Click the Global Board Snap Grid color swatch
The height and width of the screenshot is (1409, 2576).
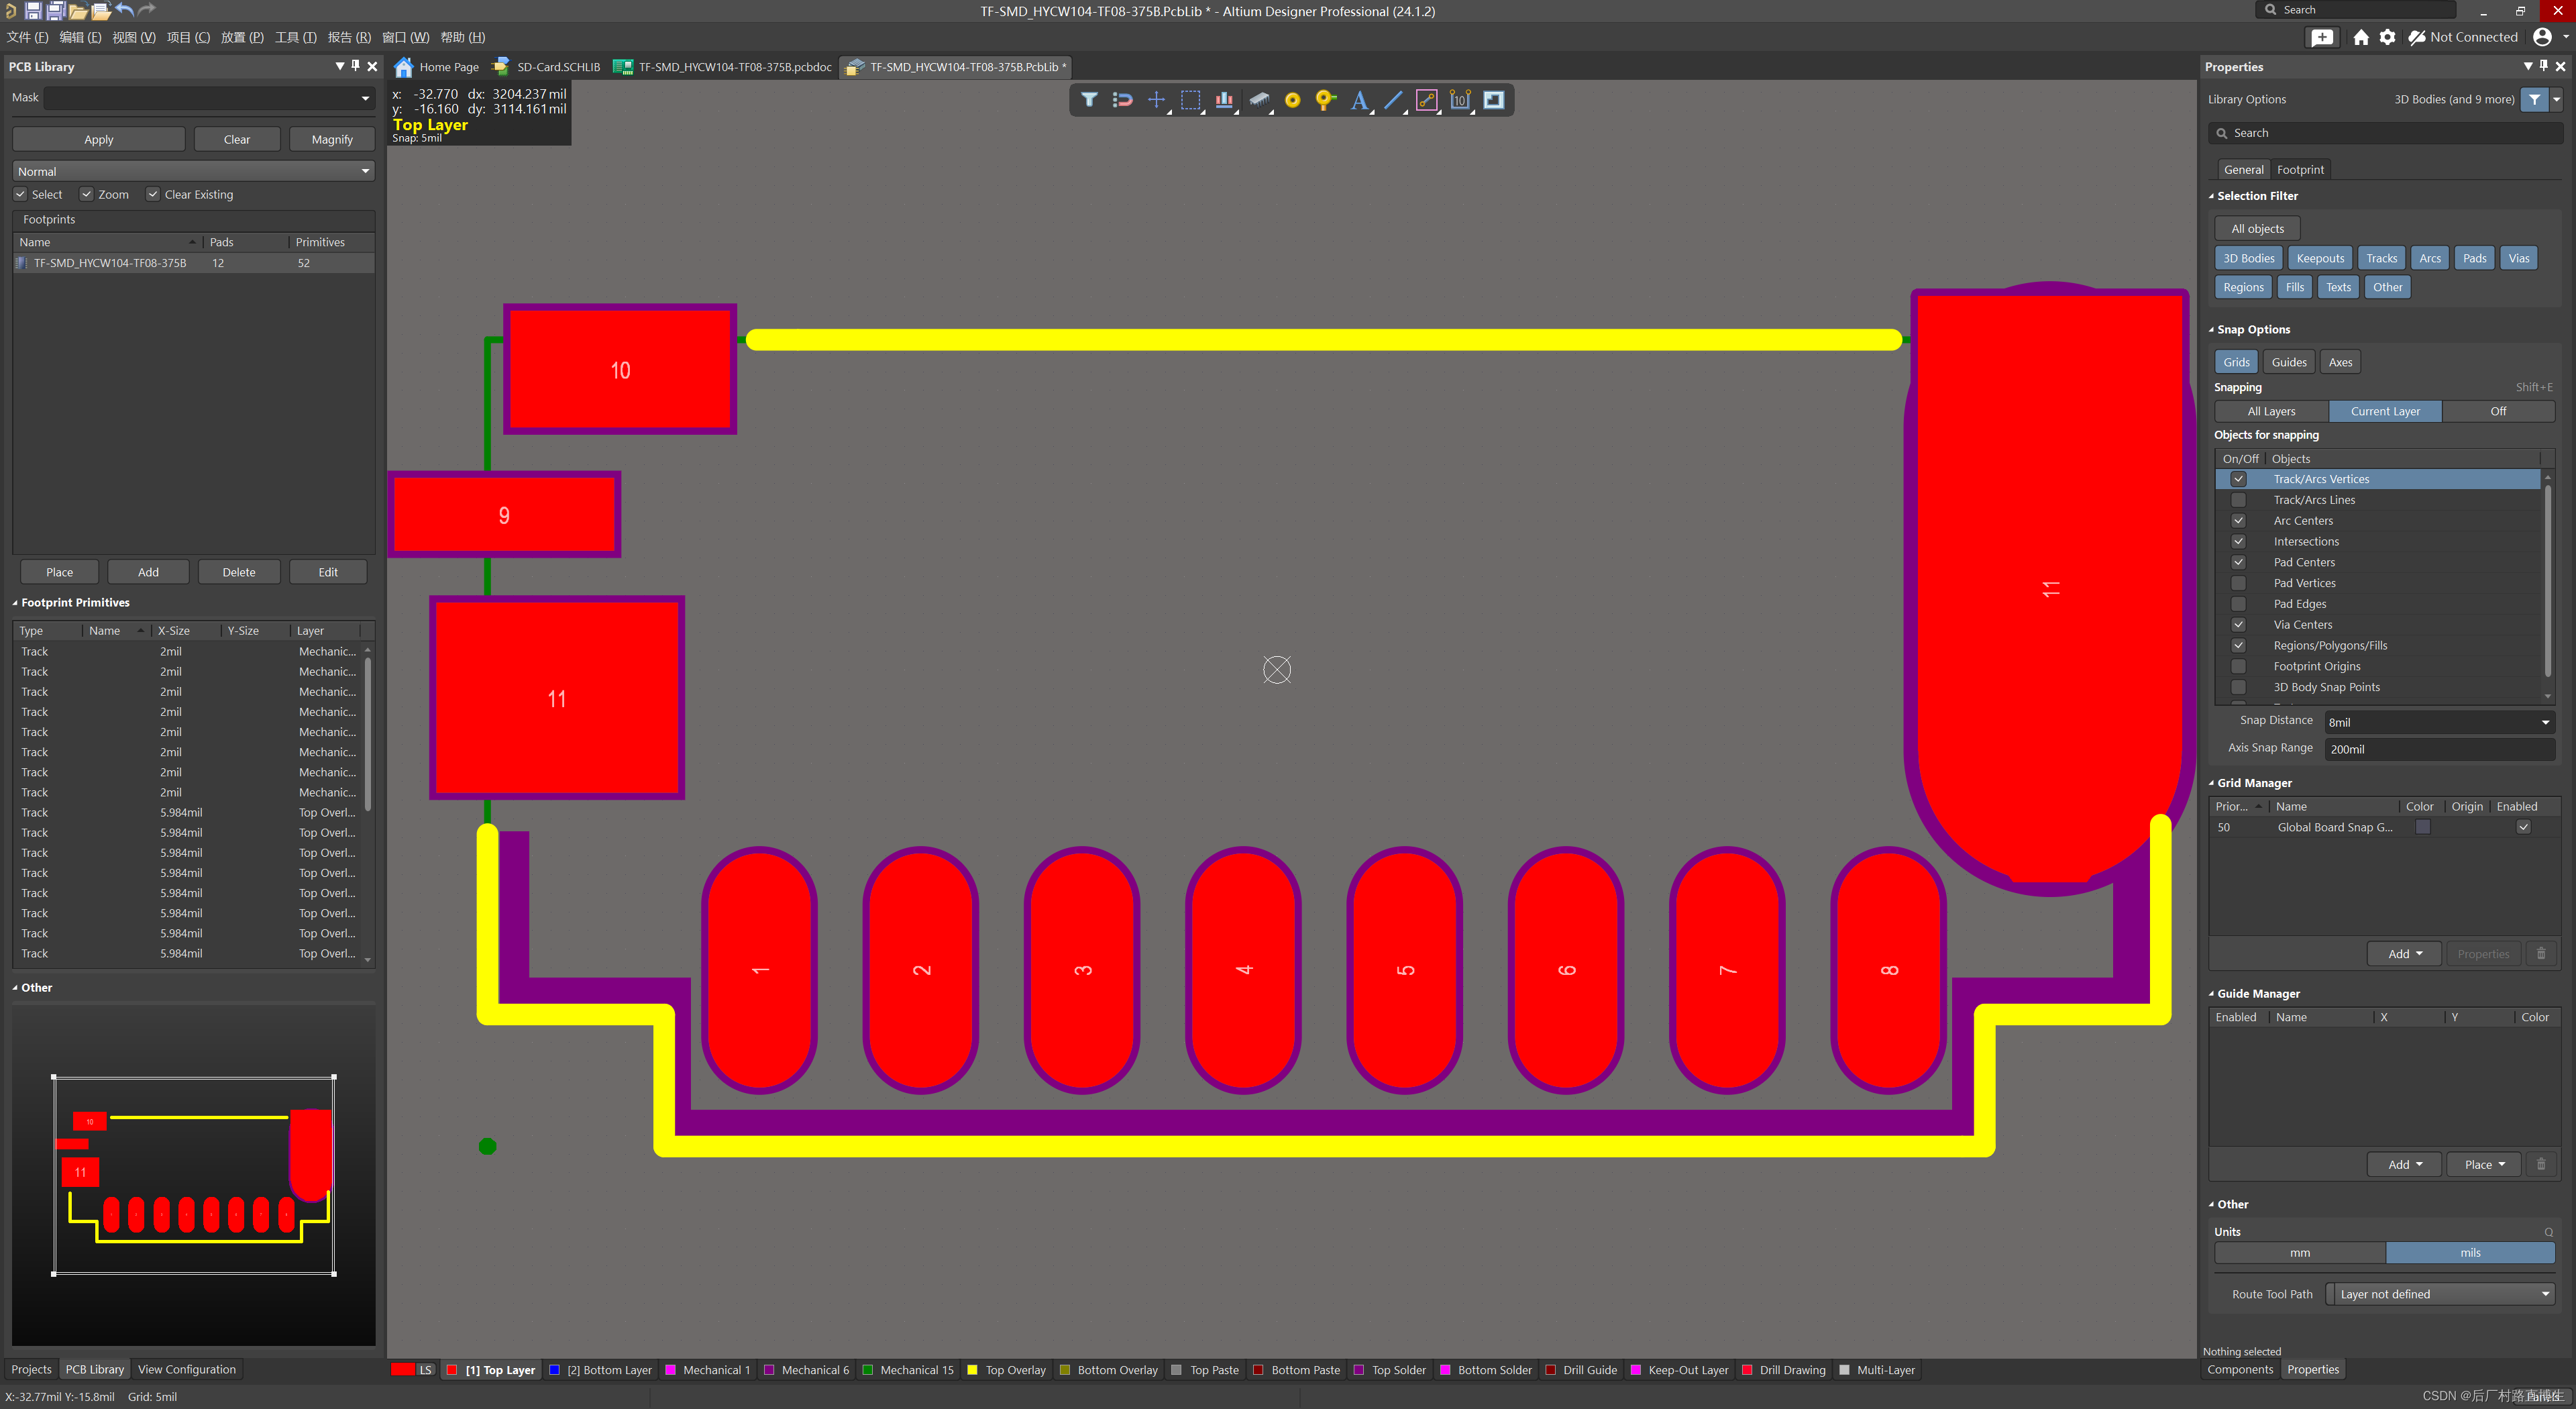pyautogui.click(x=2422, y=827)
